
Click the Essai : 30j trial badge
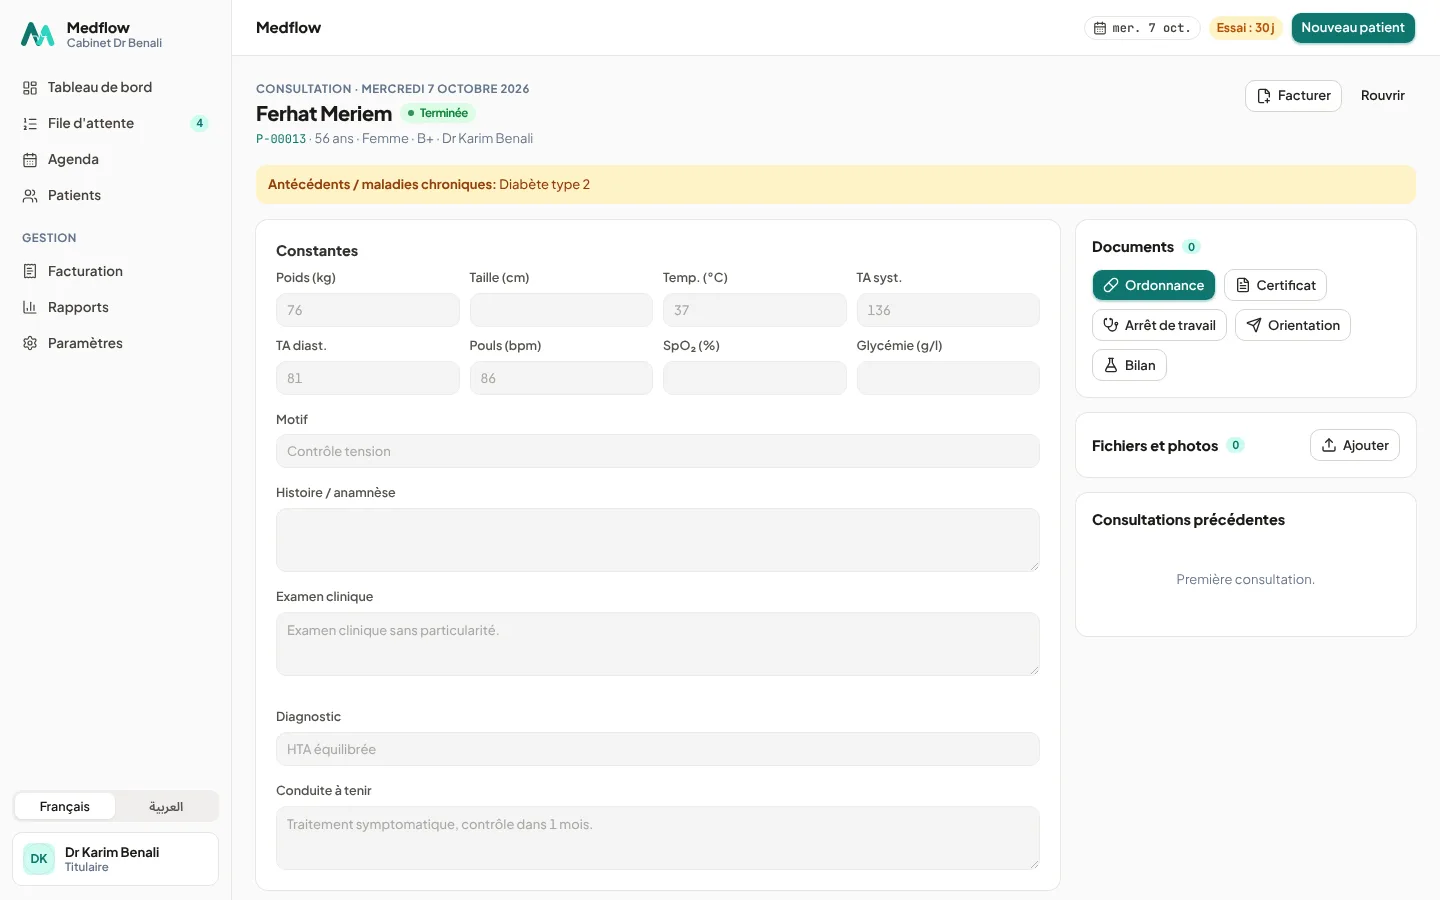1245,28
